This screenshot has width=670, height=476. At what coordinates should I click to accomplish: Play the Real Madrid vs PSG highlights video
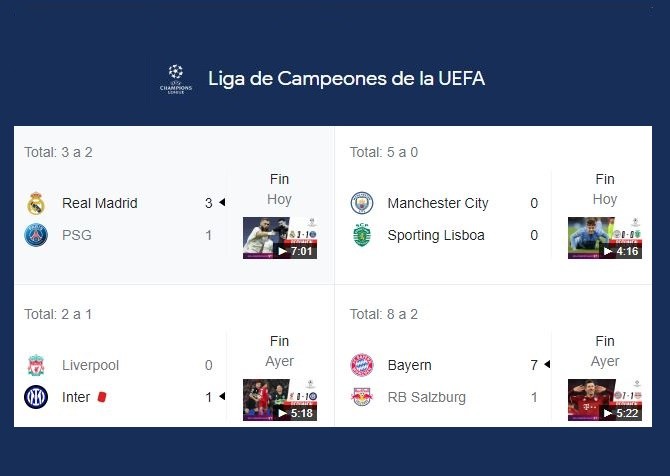pyautogui.click(x=280, y=238)
